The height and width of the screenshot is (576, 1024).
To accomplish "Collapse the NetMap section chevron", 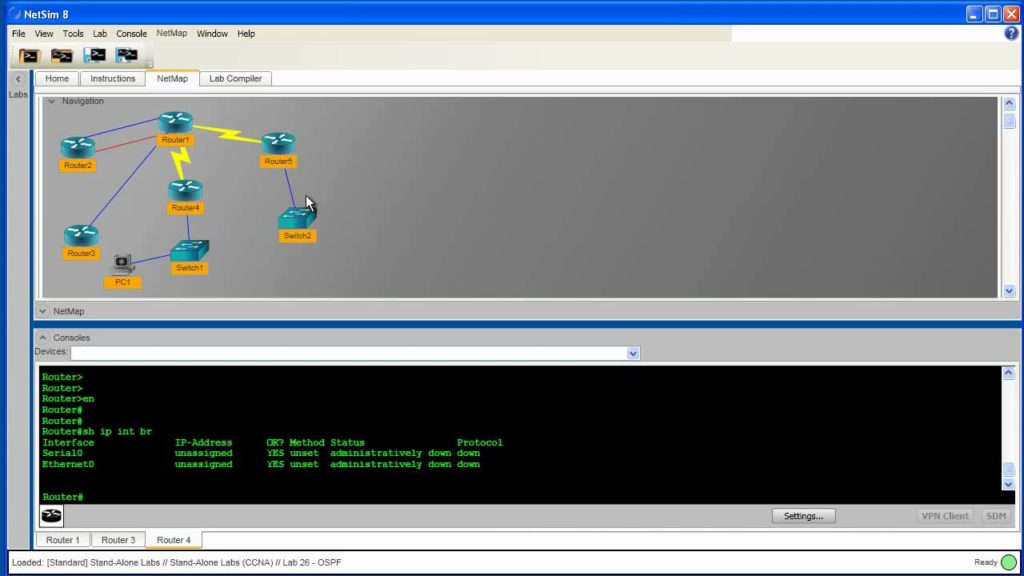I will pyautogui.click(x=42, y=312).
